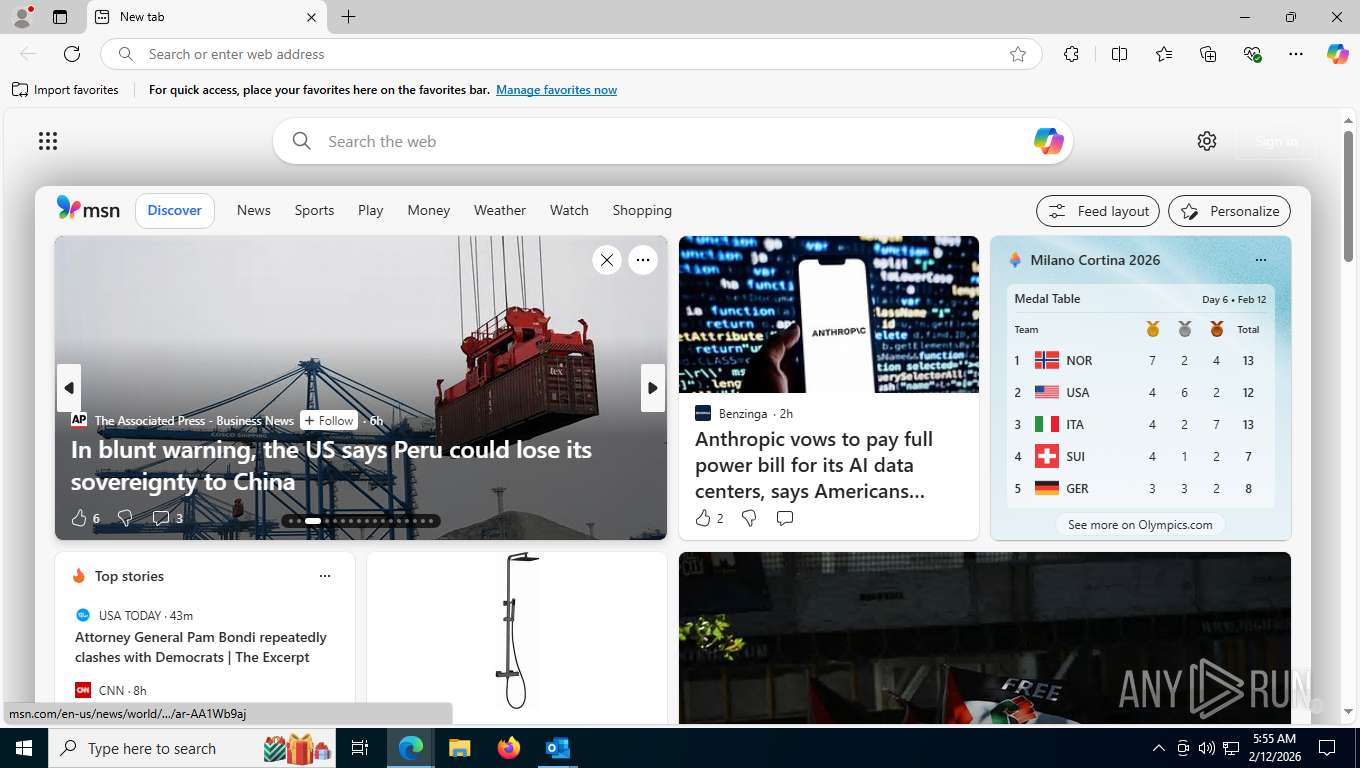
Task: Click the Sign in button
Action: pos(1276,141)
